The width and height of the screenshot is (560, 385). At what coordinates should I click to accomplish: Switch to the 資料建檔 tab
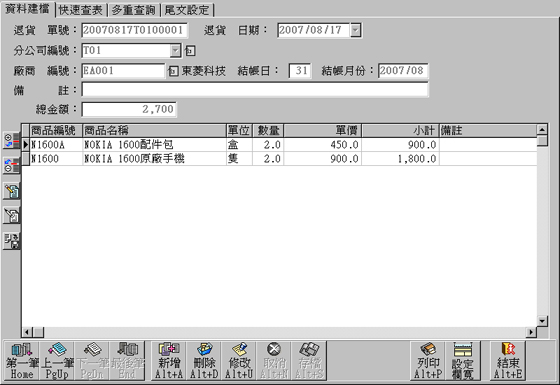click(28, 9)
